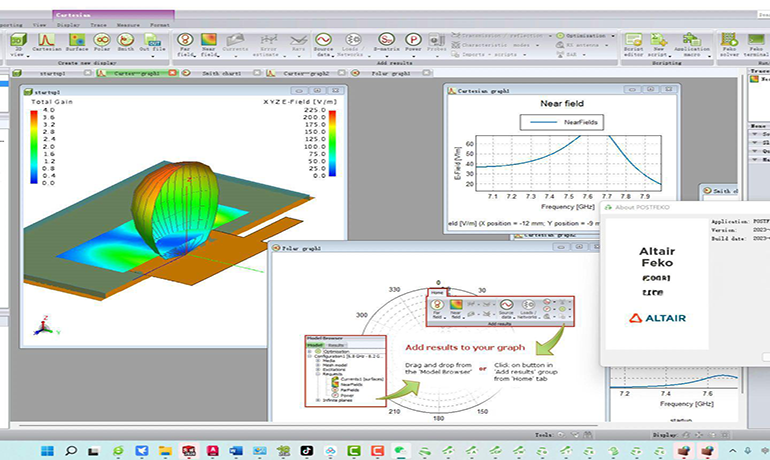Image resolution: width=770 pixels, height=460 pixels.
Task: Select the Polar graph1 window title bar
Action: coord(435,248)
